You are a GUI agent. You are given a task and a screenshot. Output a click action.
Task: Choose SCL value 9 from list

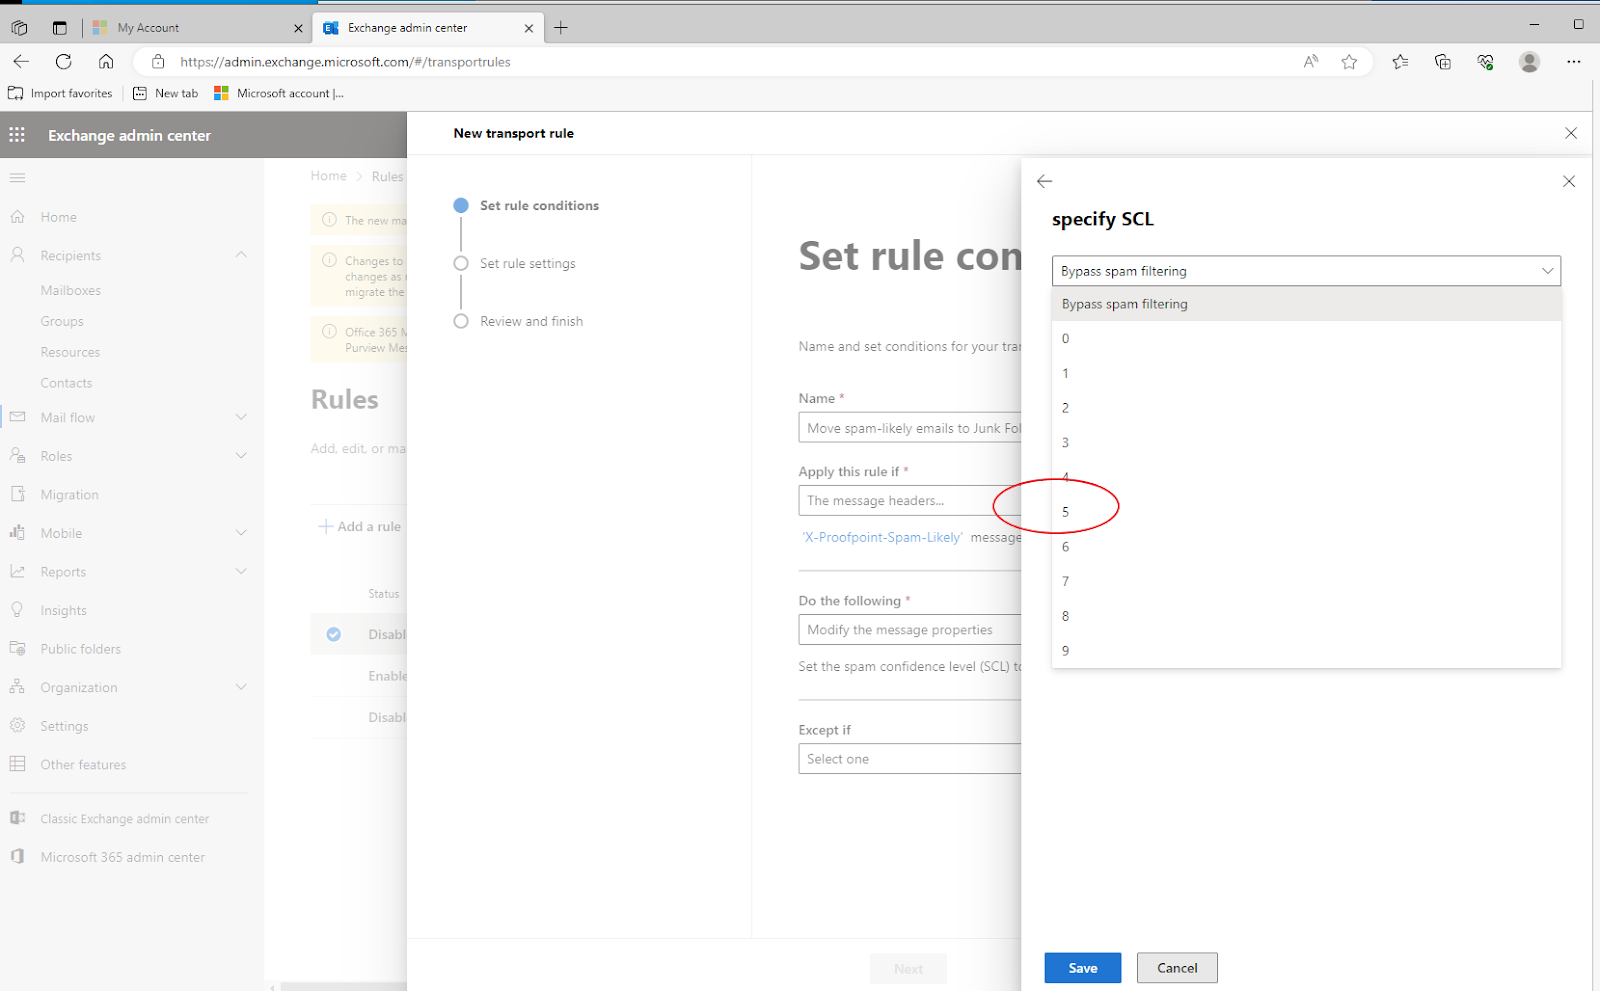point(1306,650)
